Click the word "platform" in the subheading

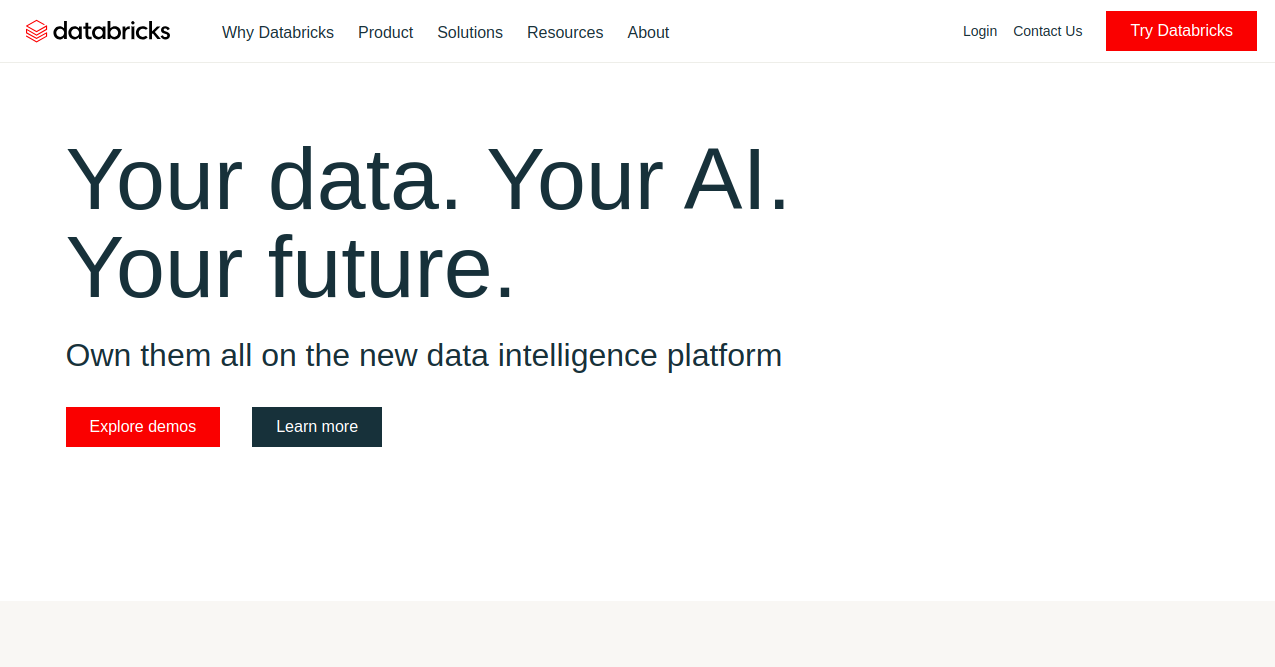pos(724,355)
